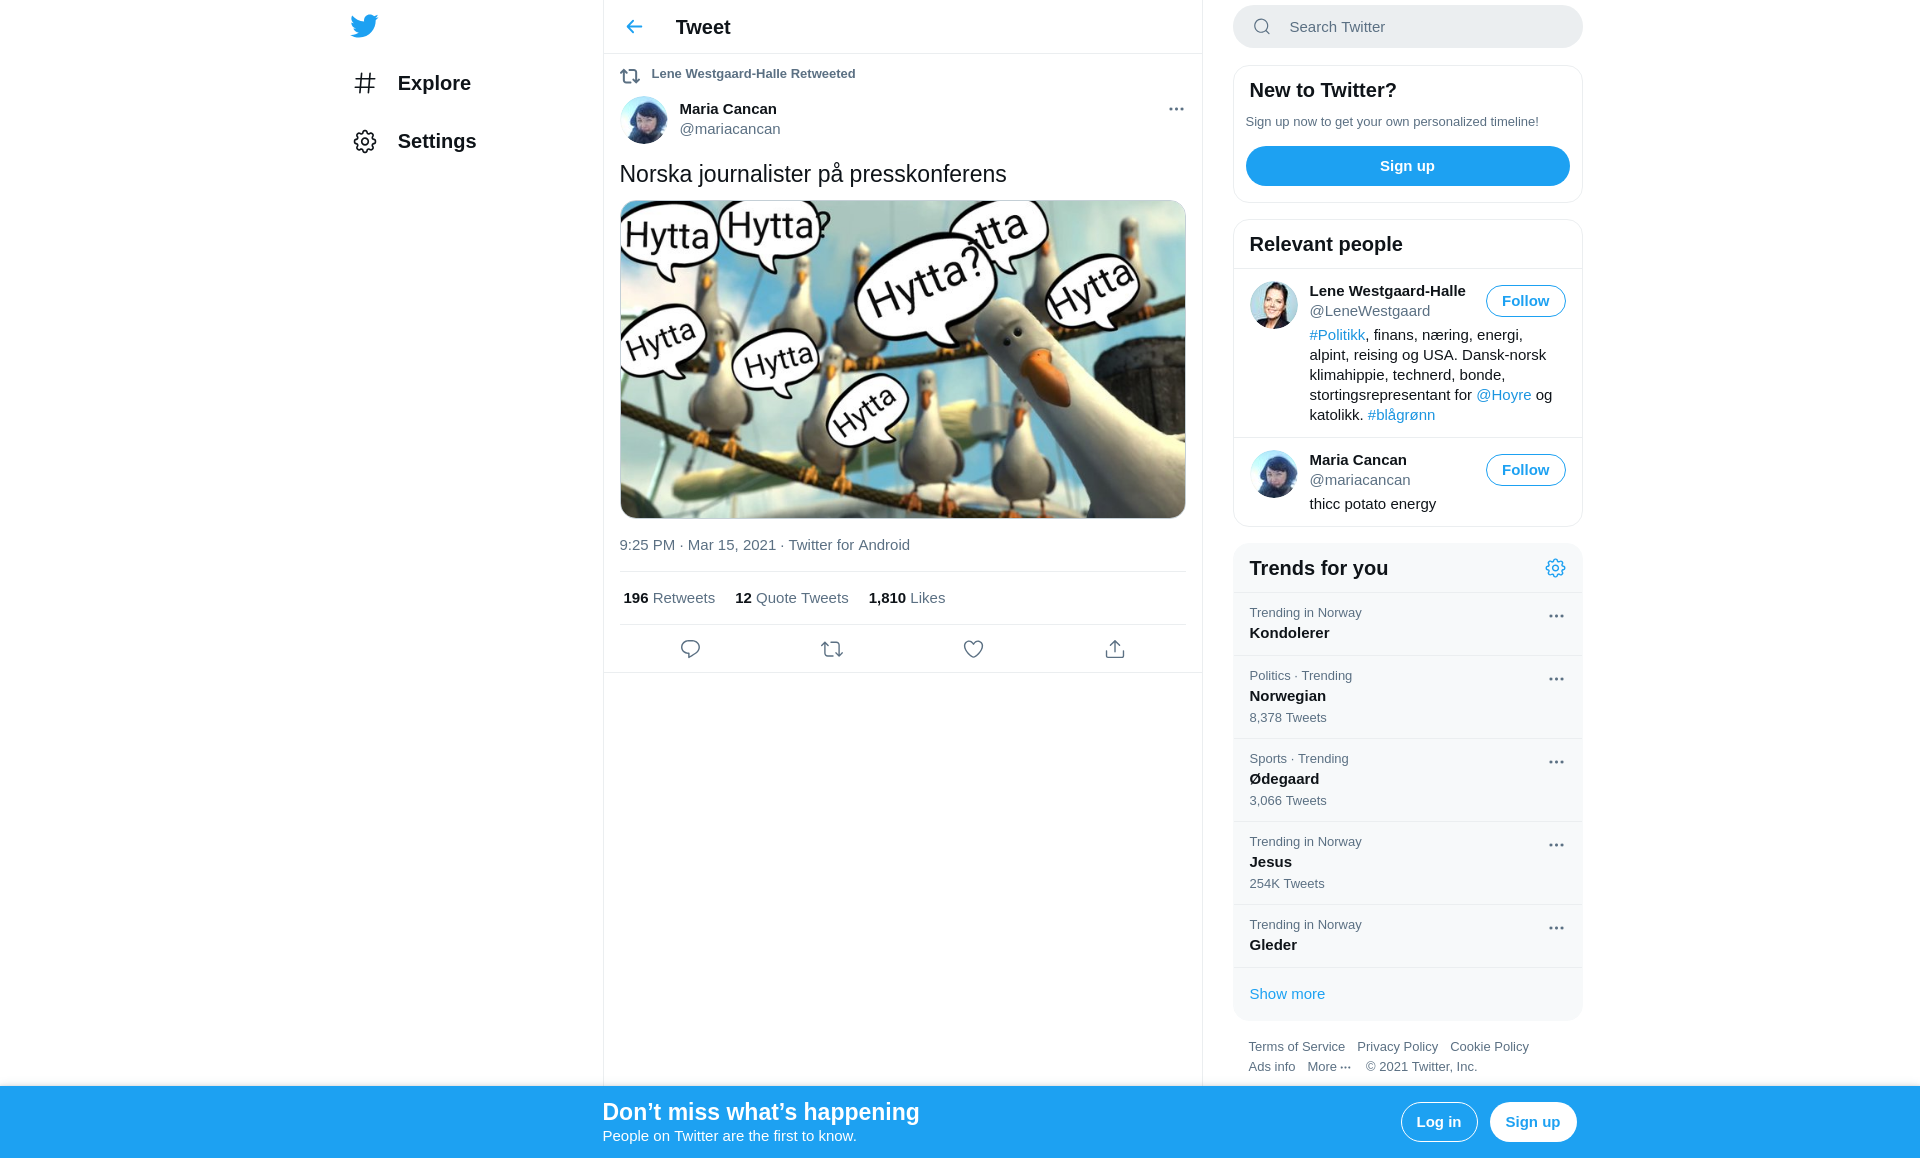The width and height of the screenshot is (1920, 1158).
Task: Follow Maria Cancan in Relevant people
Action: (x=1525, y=470)
